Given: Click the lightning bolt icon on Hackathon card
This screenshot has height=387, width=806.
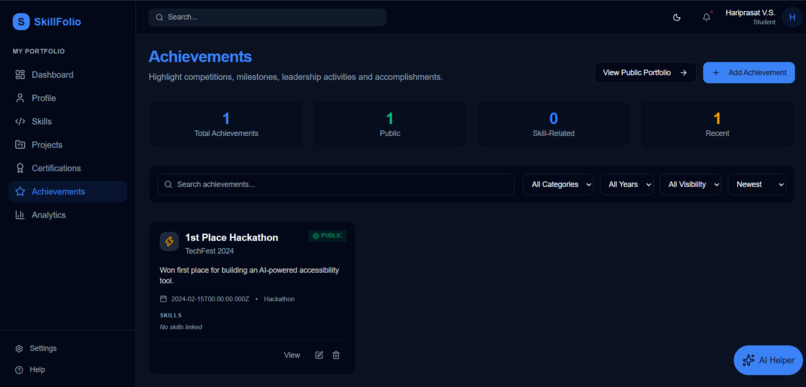Looking at the screenshot, I should [169, 242].
